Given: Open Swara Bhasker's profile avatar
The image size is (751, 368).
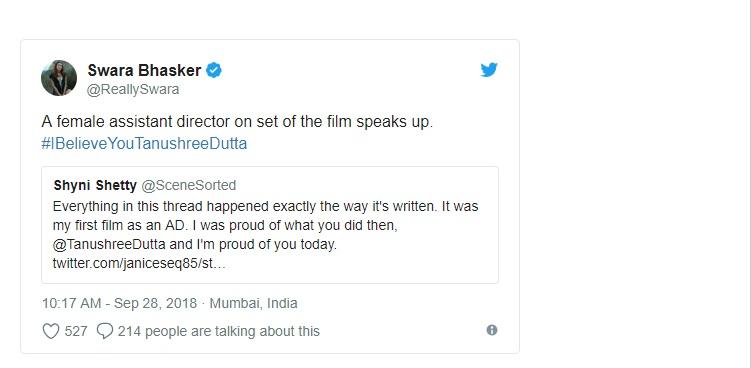Looking at the screenshot, I should pyautogui.click(x=59, y=78).
